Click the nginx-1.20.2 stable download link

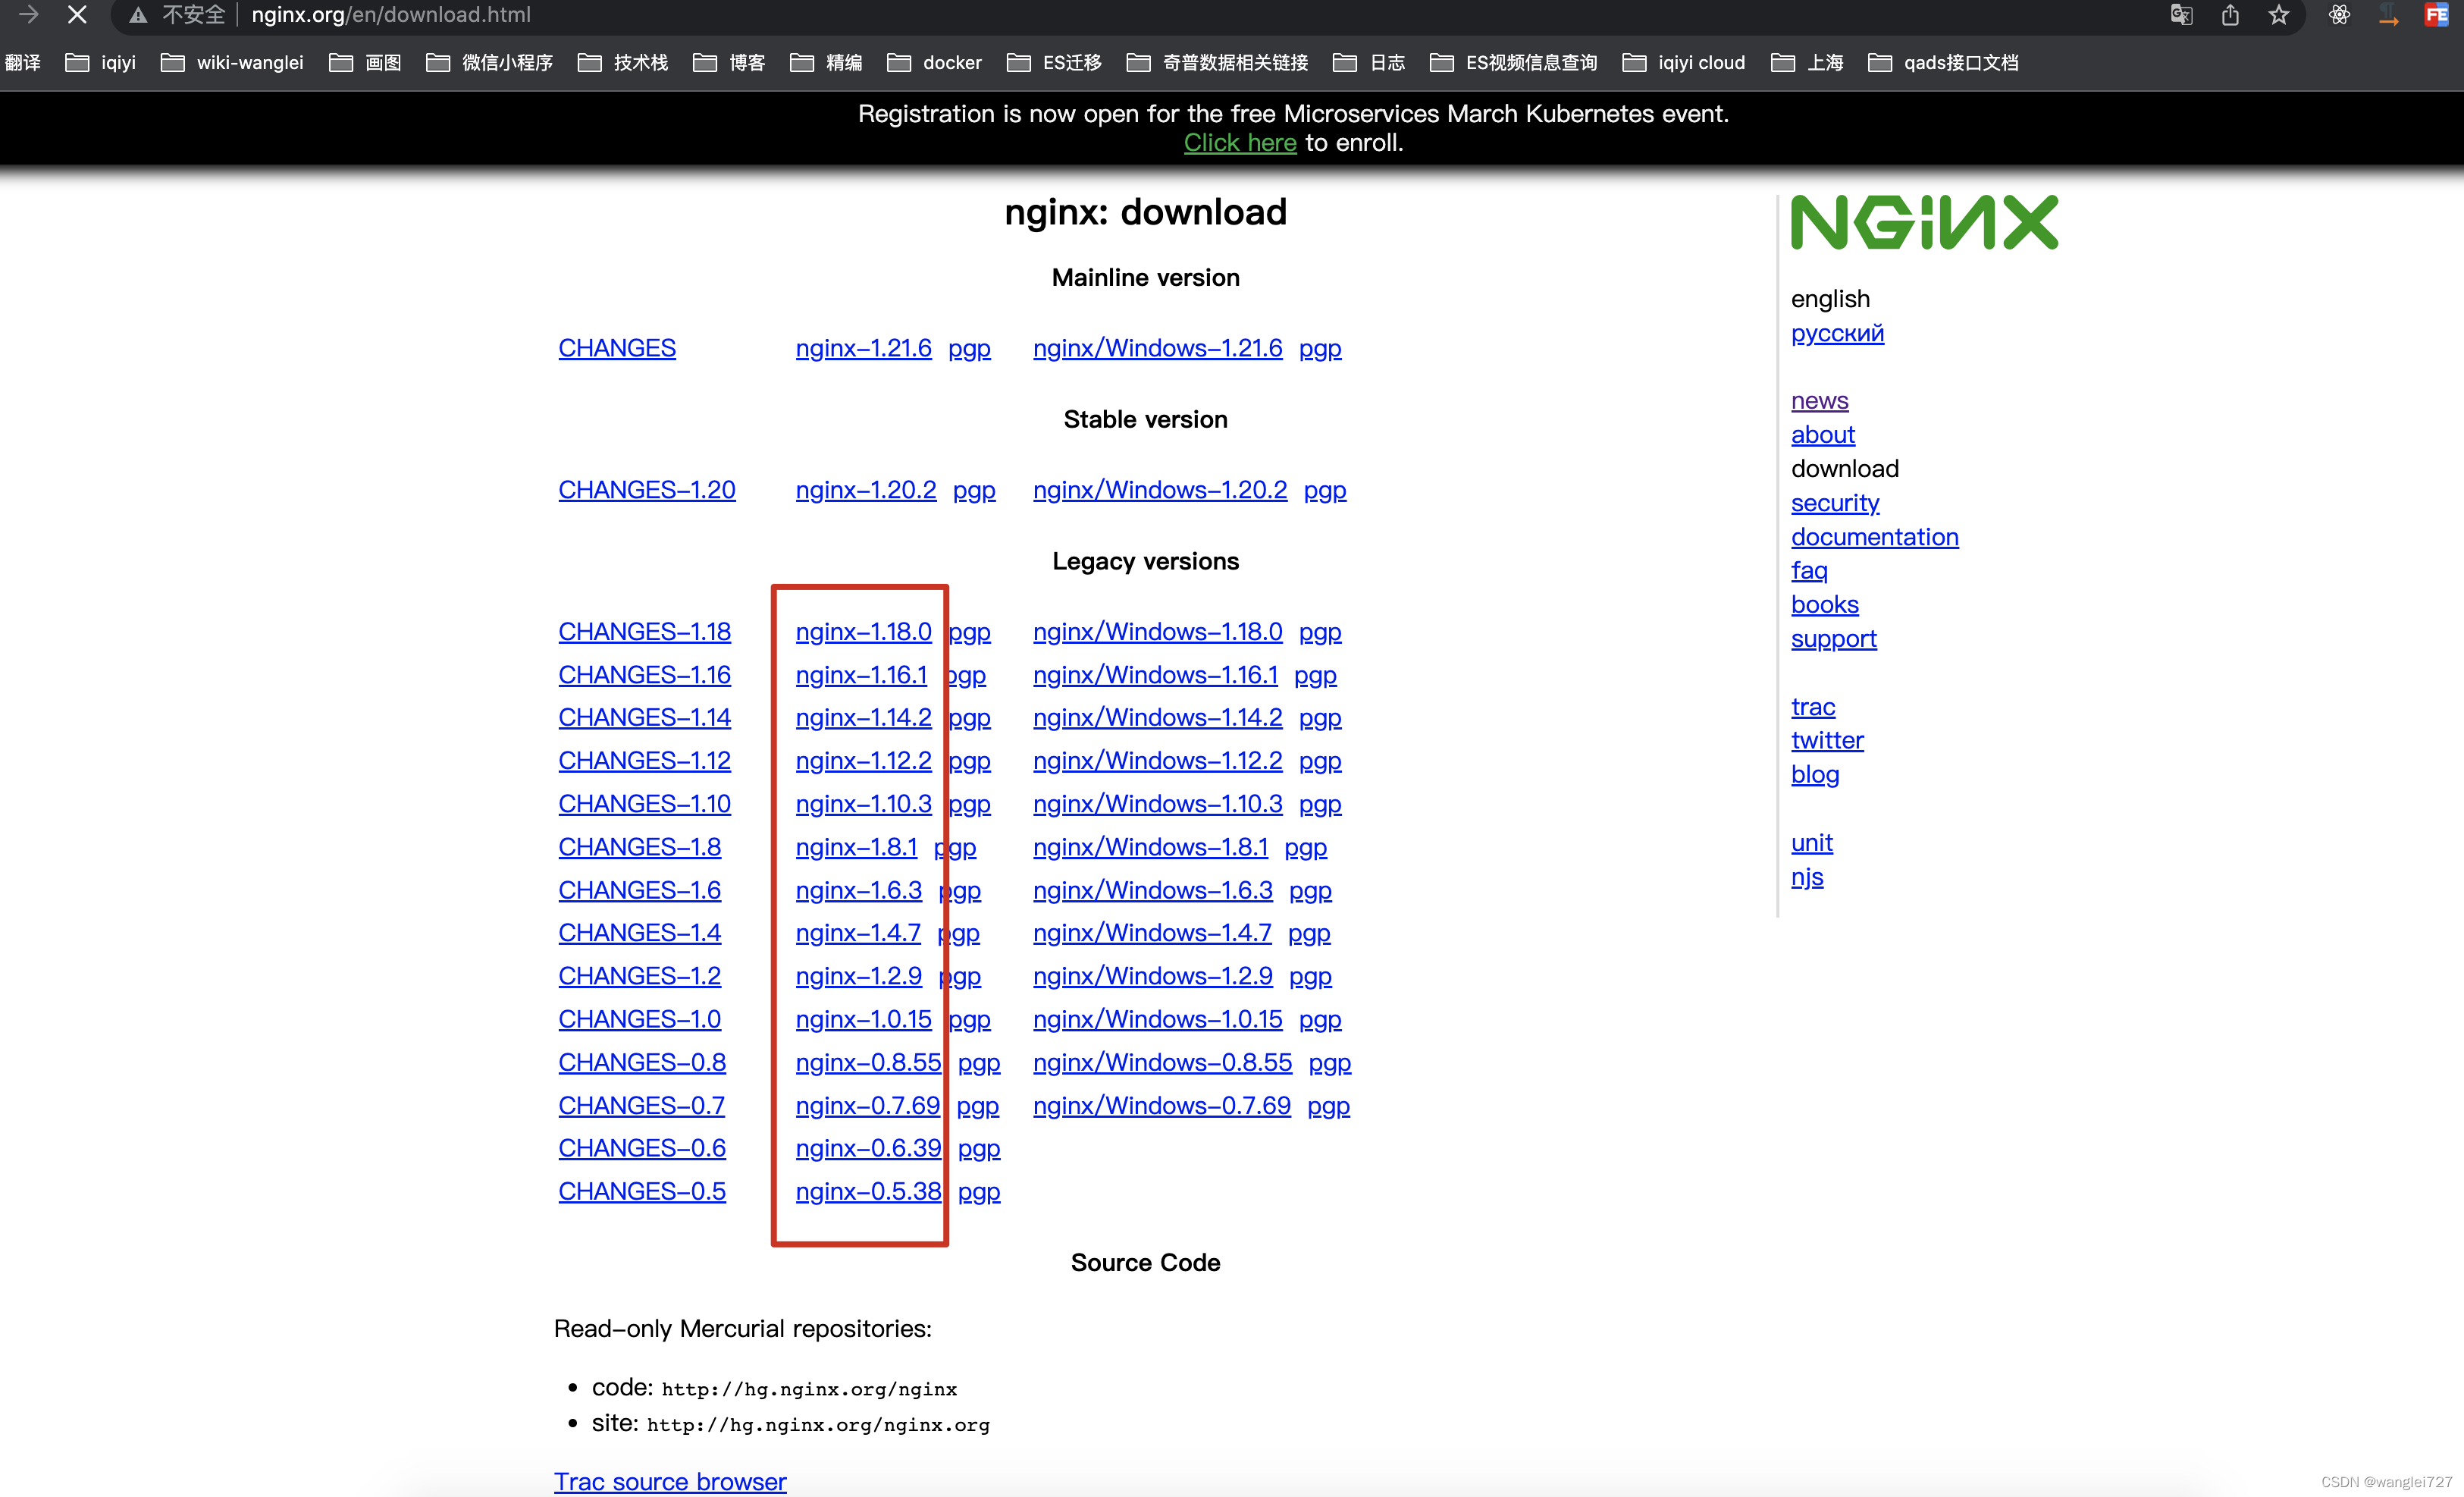[x=865, y=490]
